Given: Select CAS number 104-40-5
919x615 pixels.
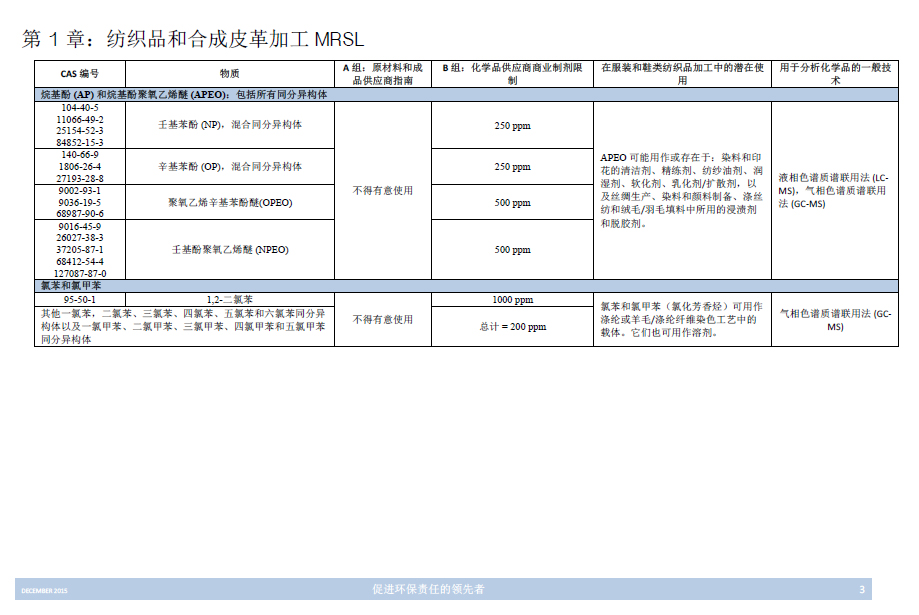Looking at the screenshot, I should point(80,107).
